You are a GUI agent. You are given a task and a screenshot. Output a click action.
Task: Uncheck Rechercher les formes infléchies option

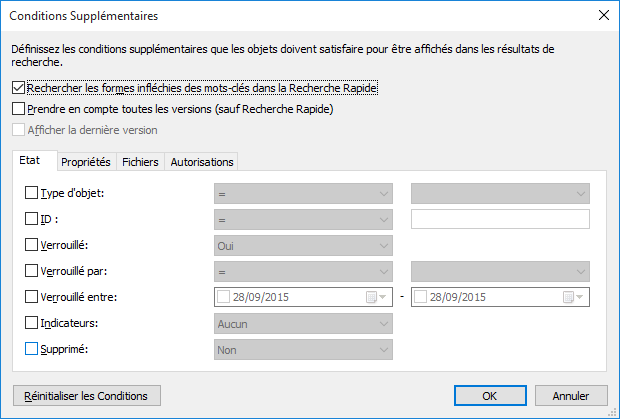click(20, 88)
